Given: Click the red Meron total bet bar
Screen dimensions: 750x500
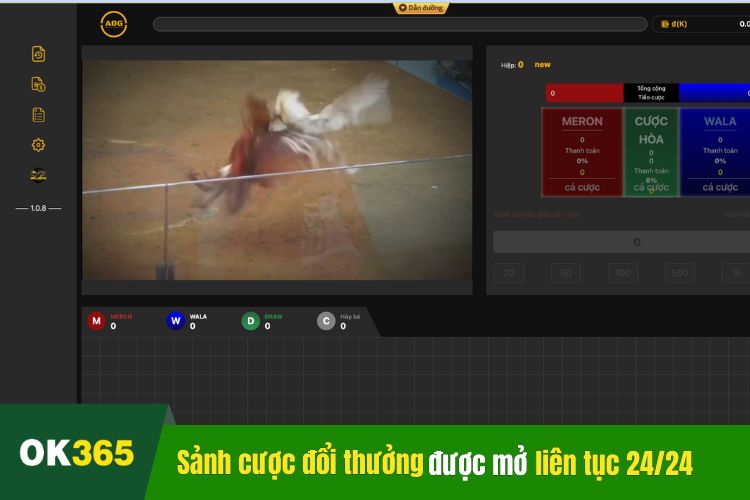Looking at the screenshot, I should (x=585, y=93).
